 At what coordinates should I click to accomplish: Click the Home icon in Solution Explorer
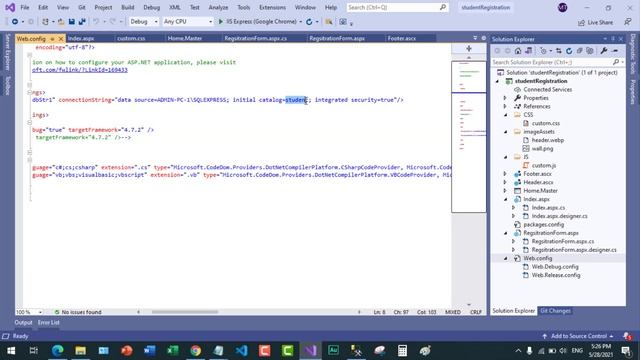518,51
